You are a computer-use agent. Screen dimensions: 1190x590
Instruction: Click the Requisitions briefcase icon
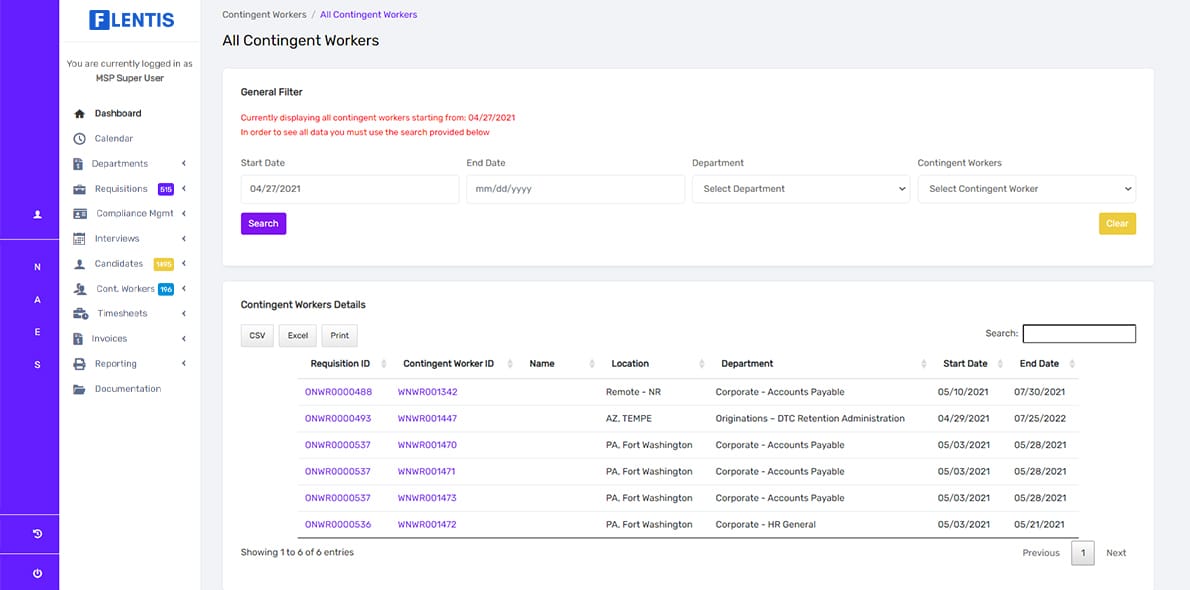click(x=79, y=189)
